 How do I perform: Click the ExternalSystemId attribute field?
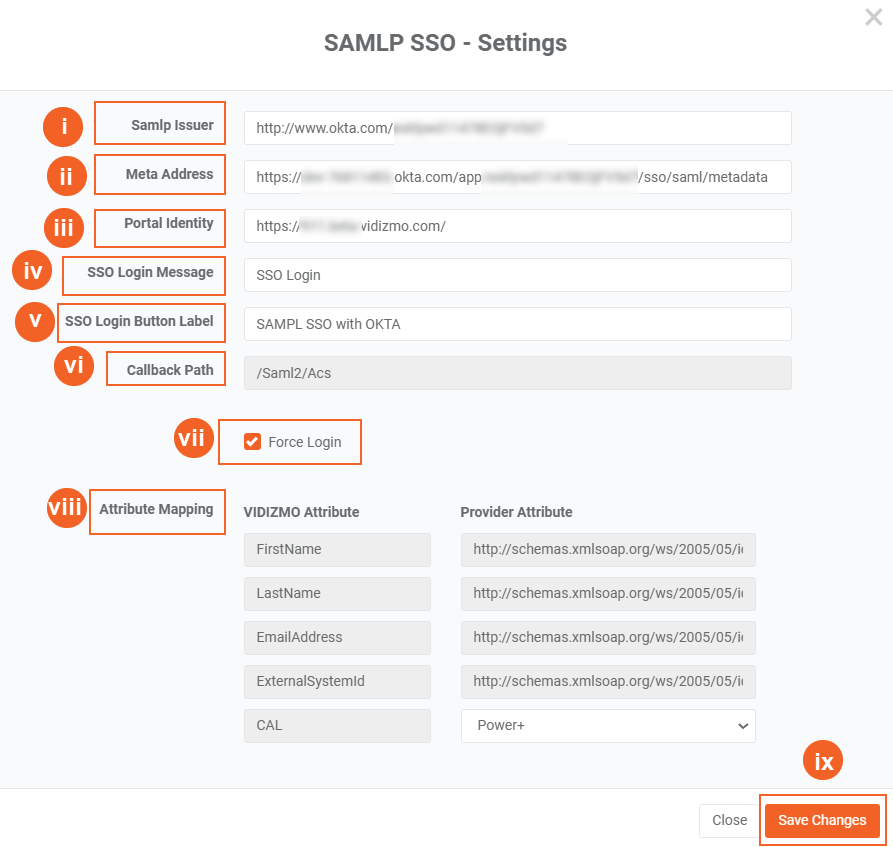pyautogui.click(x=337, y=681)
